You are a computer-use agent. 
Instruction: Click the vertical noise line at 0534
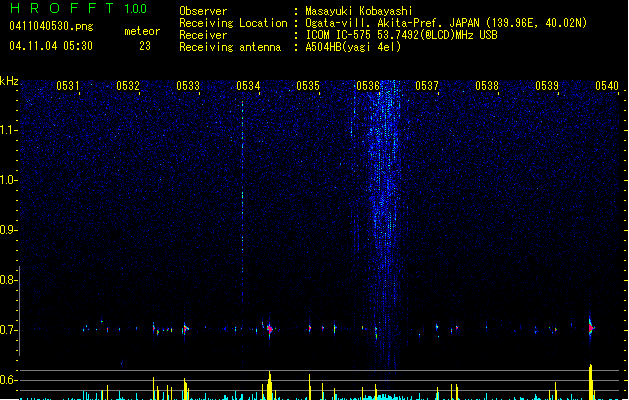[243, 201]
